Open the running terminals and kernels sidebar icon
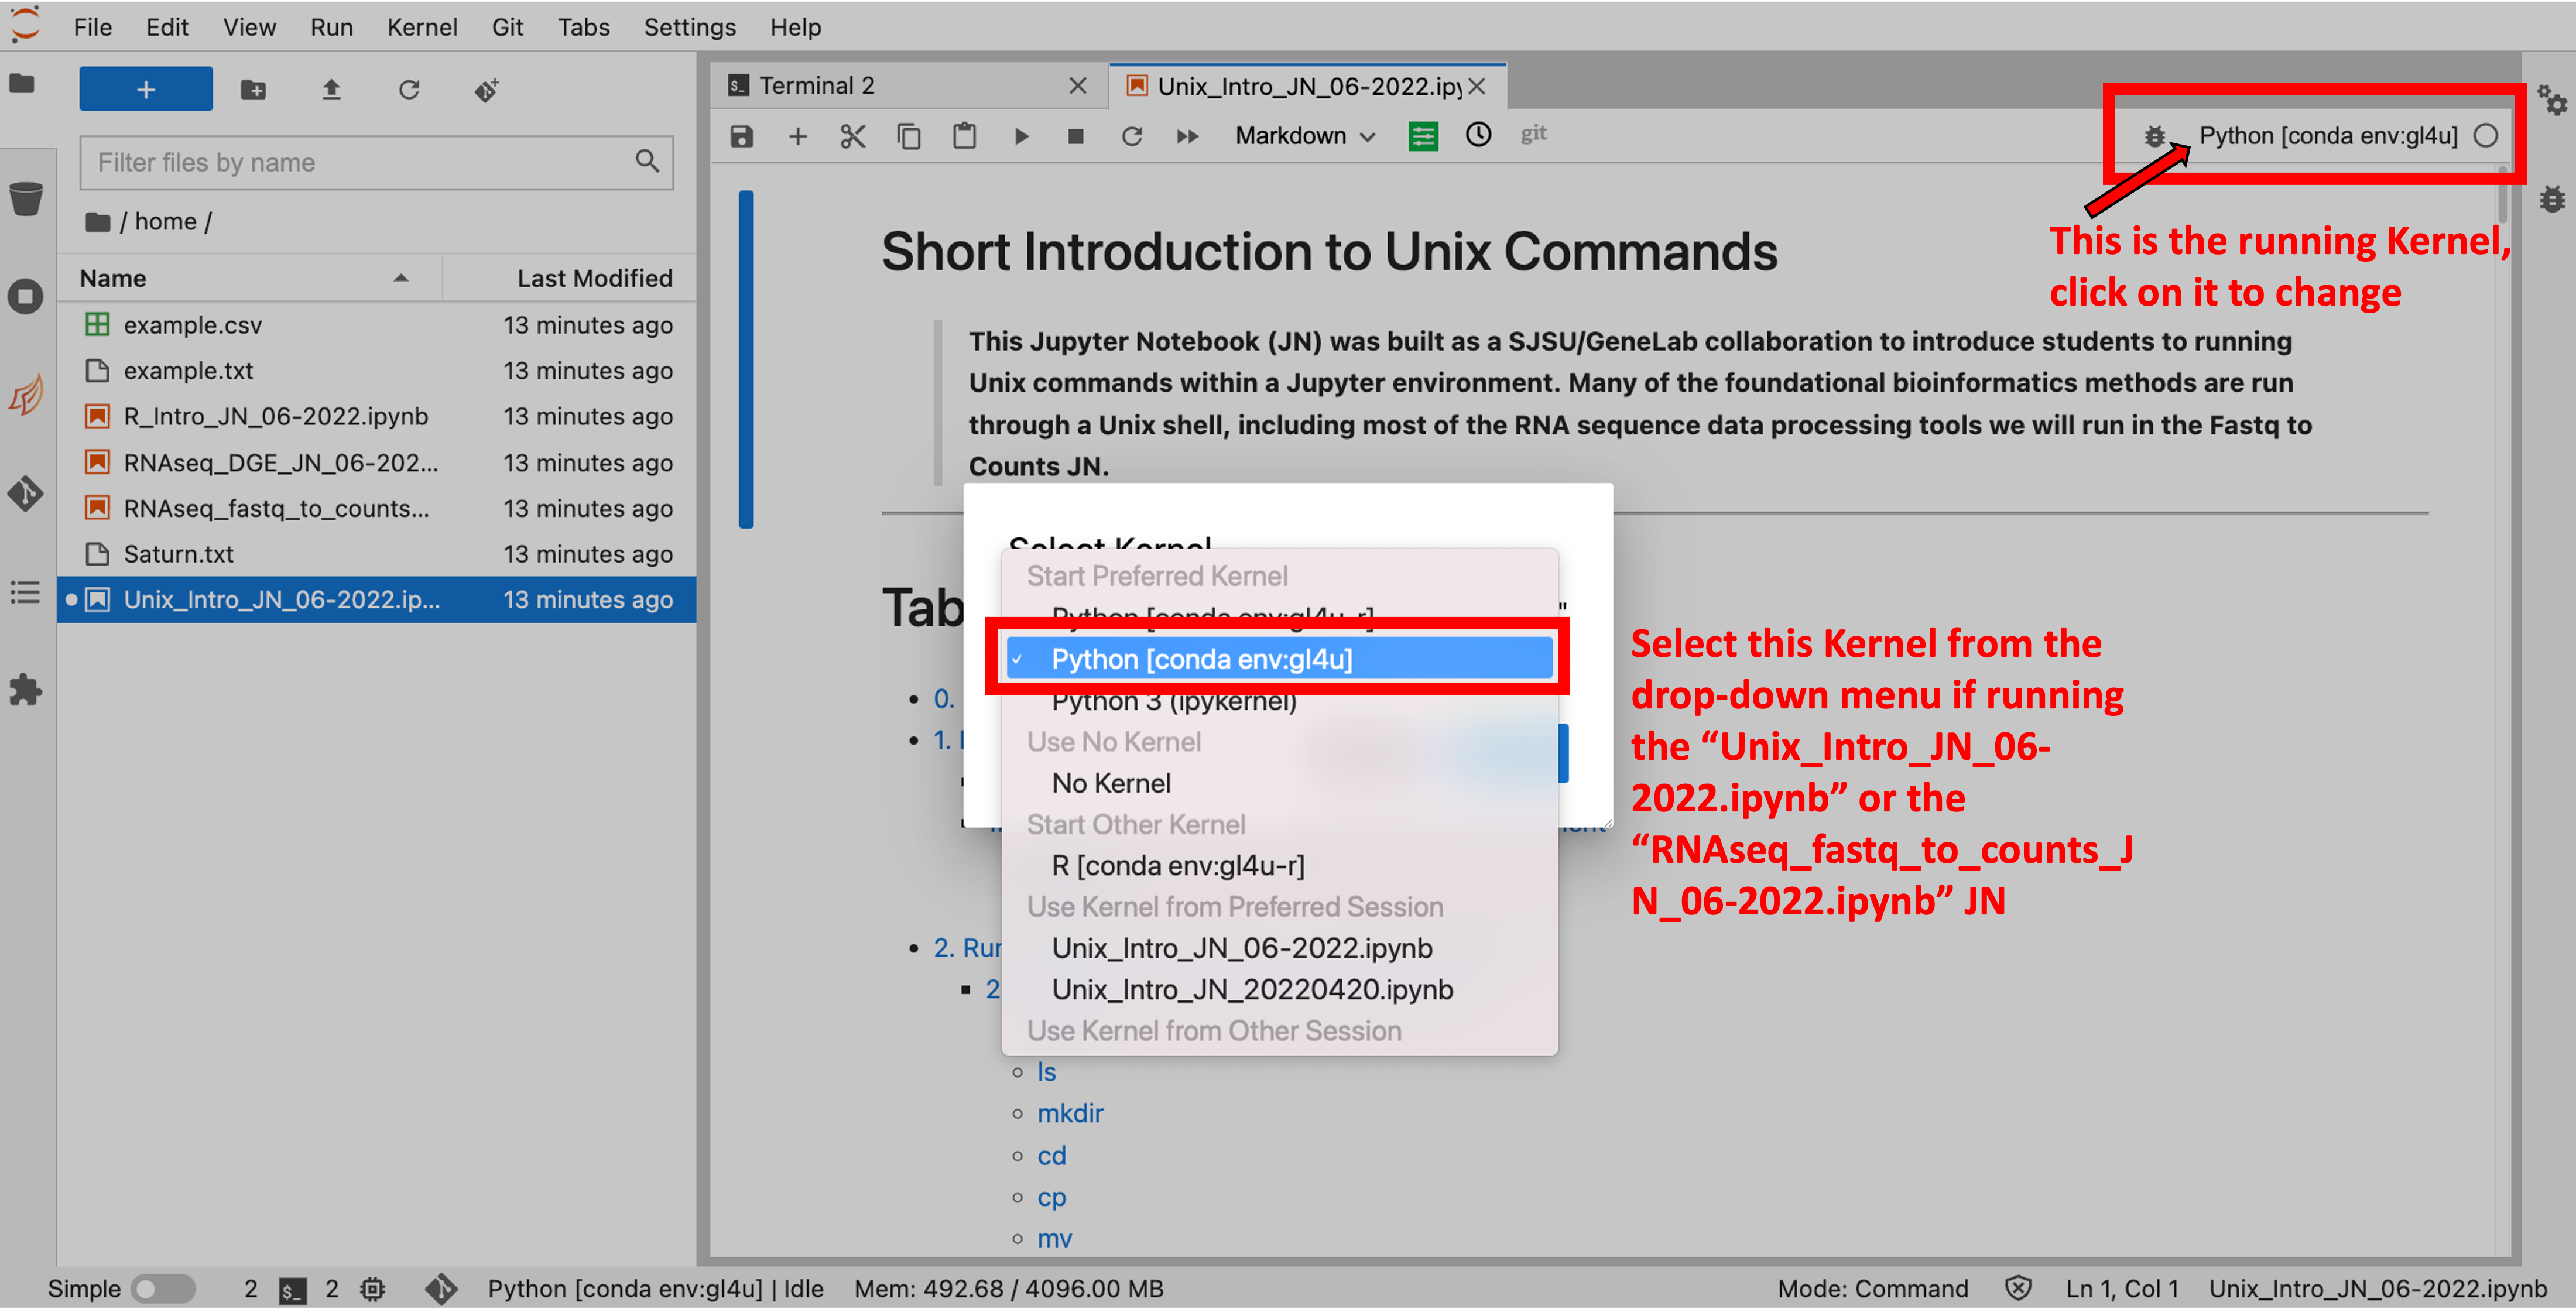This screenshot has width=2576, height=1309. pos(25,297)
